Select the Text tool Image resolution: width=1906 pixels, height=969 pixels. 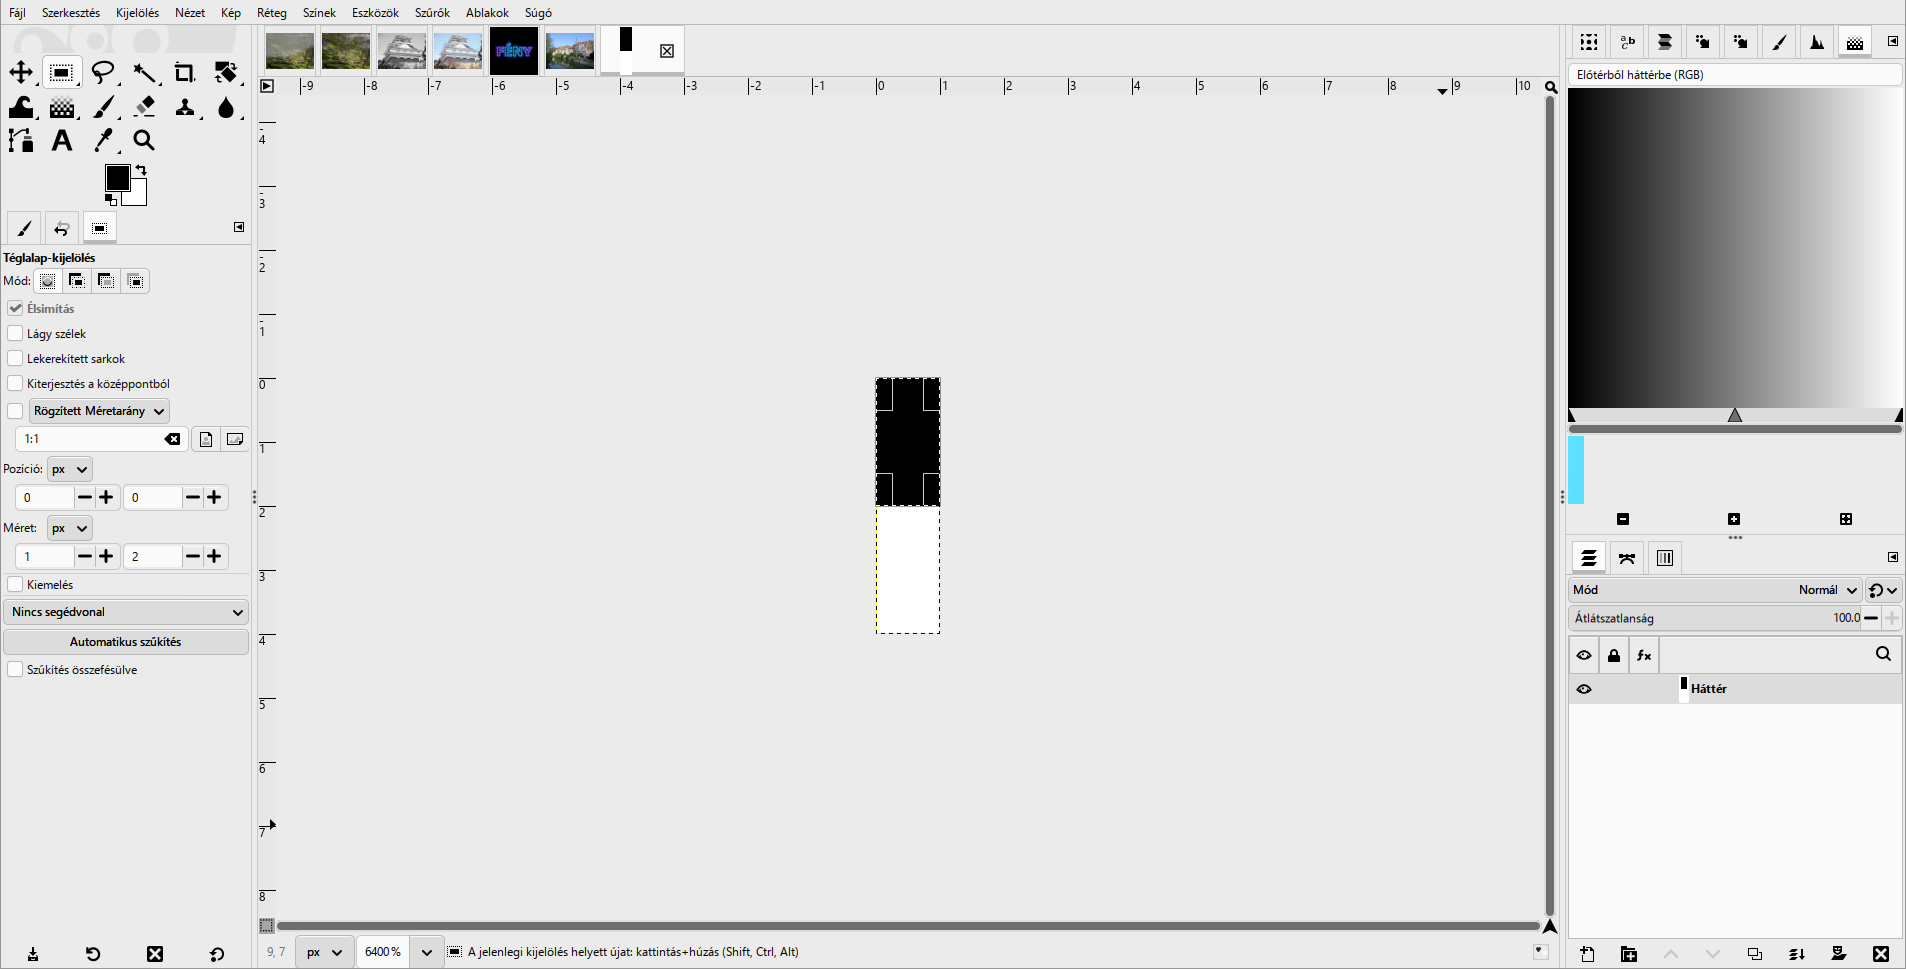point(62,141)
